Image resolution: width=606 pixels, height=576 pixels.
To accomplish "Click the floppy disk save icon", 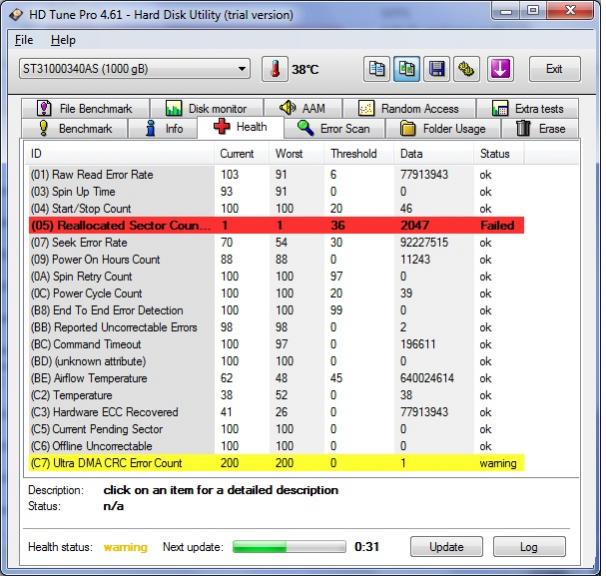I will pyautogui.click(x=437, y=69).
